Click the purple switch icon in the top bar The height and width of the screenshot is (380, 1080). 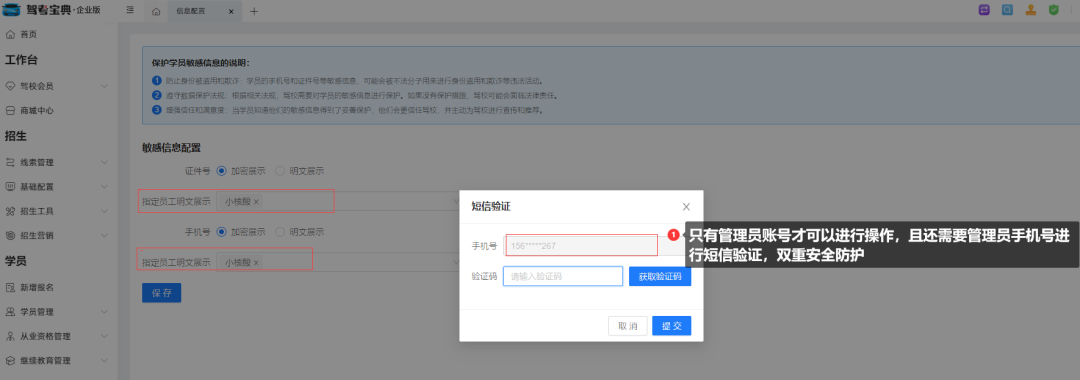pyautogui.click(x=985, y=10)
